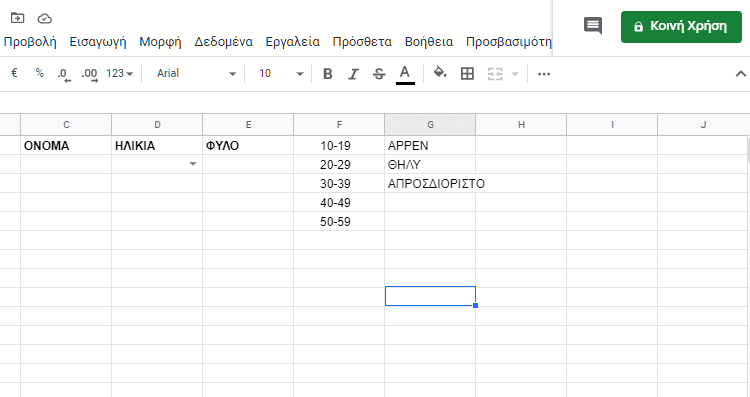The width and height of the screenshot is (750, 397).
Task: Select column D header
Action: (157, 125)
